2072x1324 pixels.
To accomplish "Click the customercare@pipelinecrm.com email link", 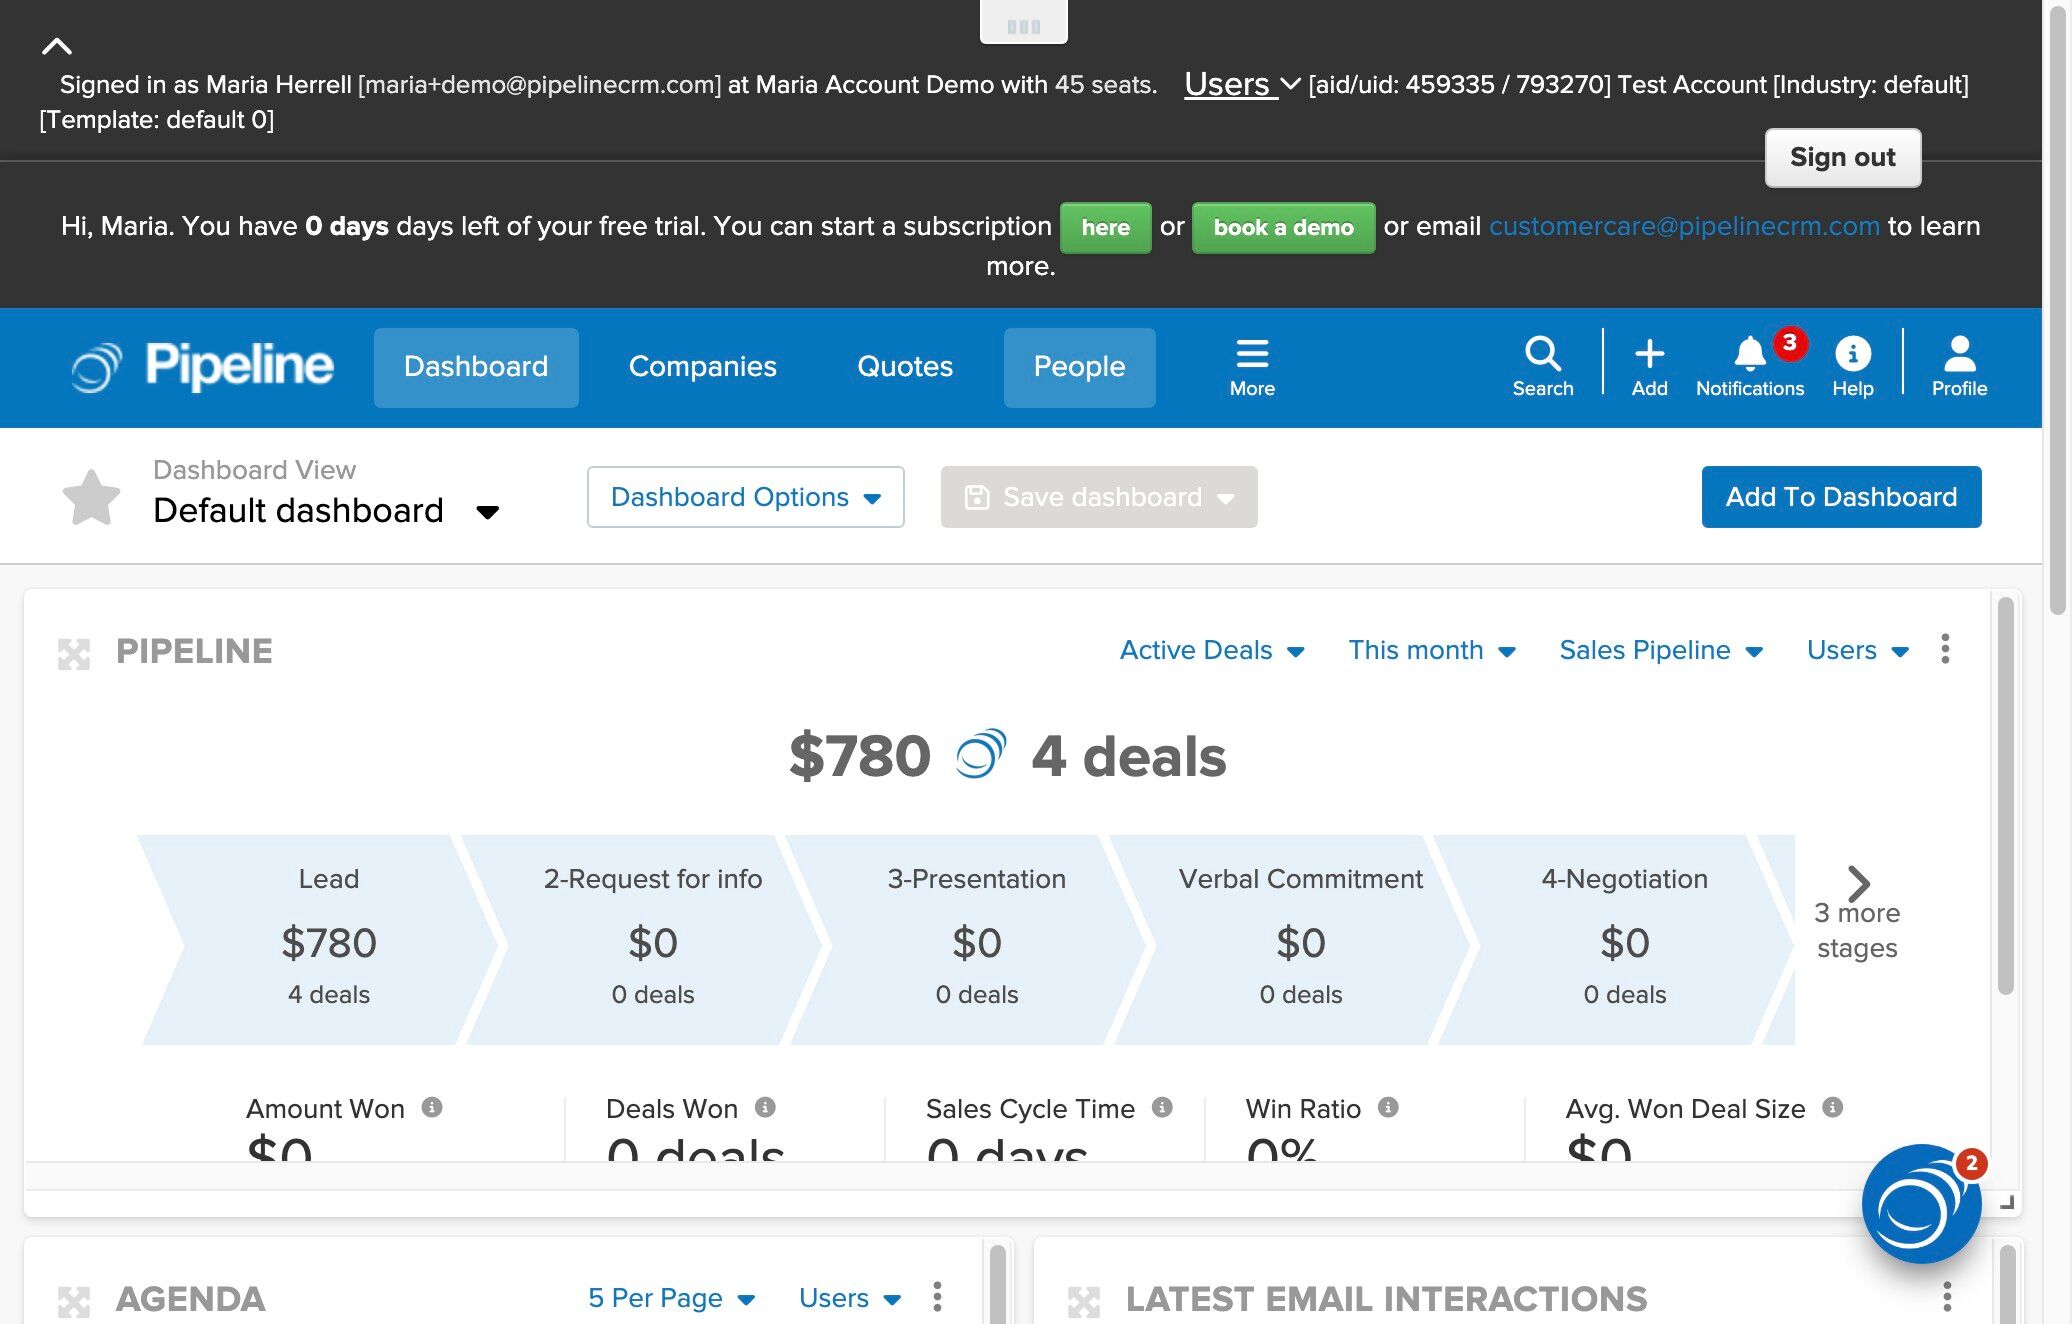I will click(x=1684, y=226).
